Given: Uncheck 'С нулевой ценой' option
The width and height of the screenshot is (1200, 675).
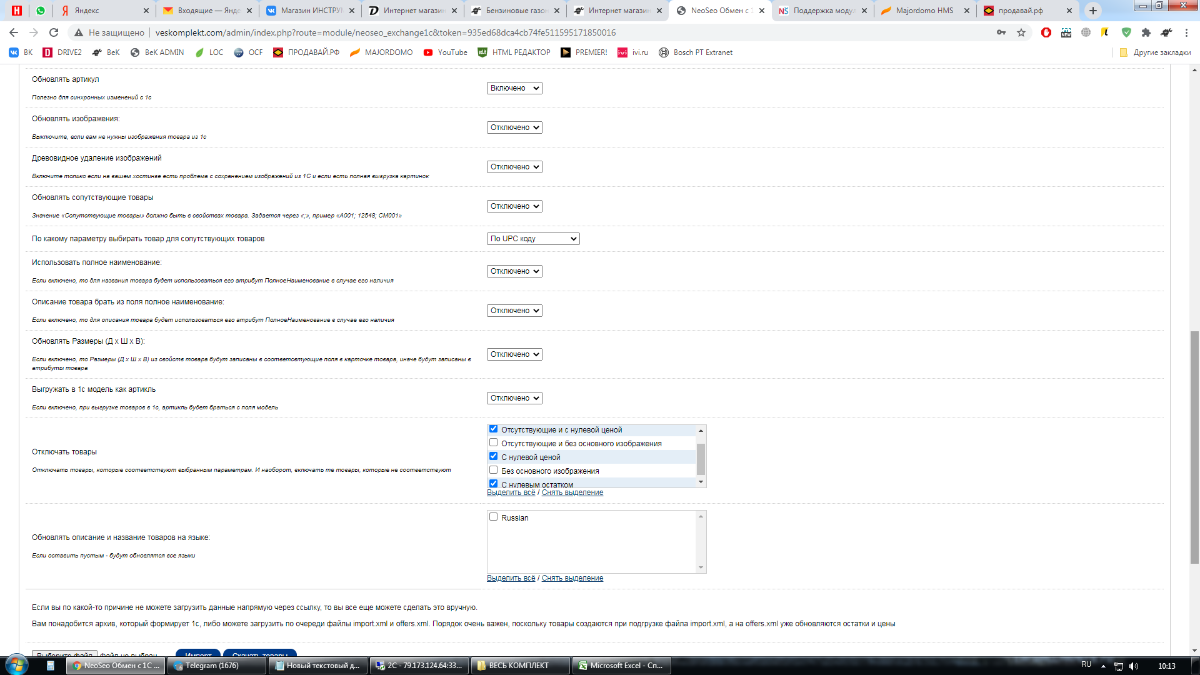Looking at the screenshot, I should point(493,456).
